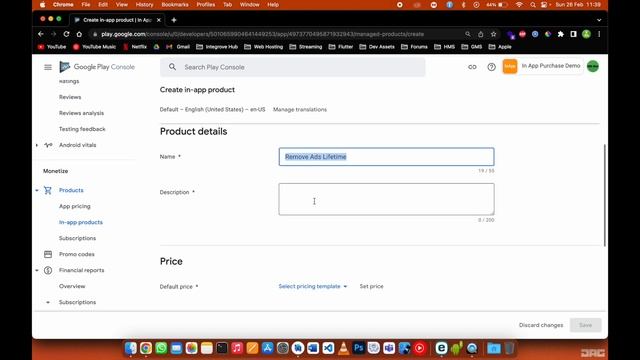Image resolution: width=640 pixels, height=360 pixels.
Task: Open Subscriptions under Products
Action: [78, 238]
